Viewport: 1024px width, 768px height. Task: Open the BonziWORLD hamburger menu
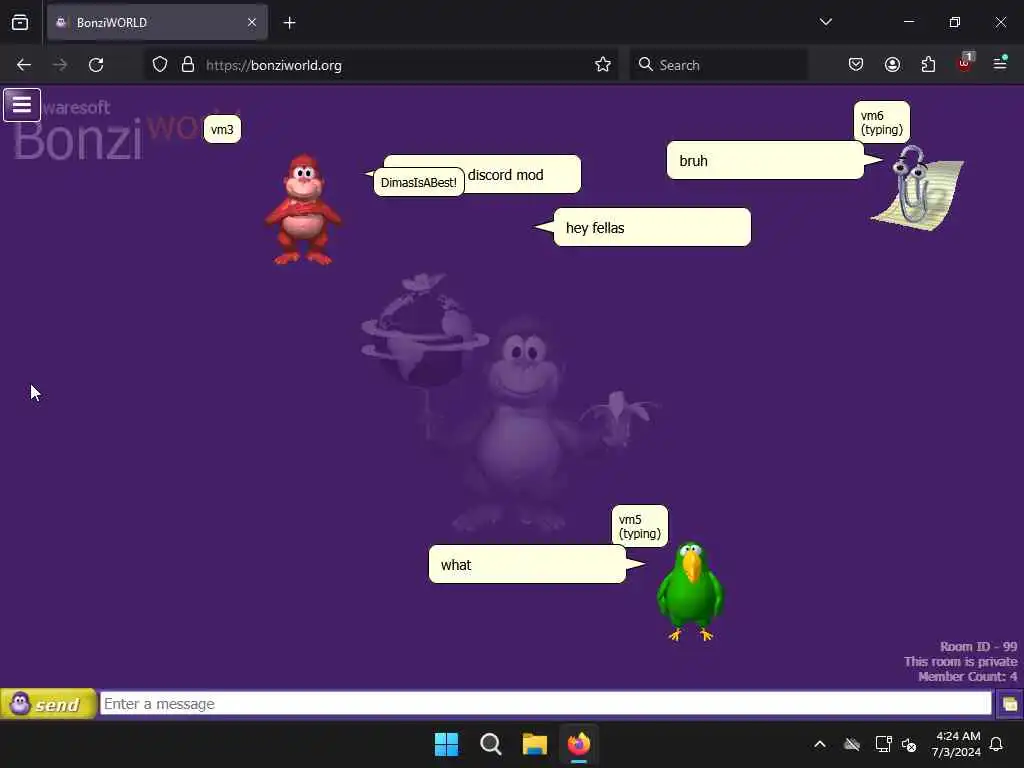(x=22, y=104)
